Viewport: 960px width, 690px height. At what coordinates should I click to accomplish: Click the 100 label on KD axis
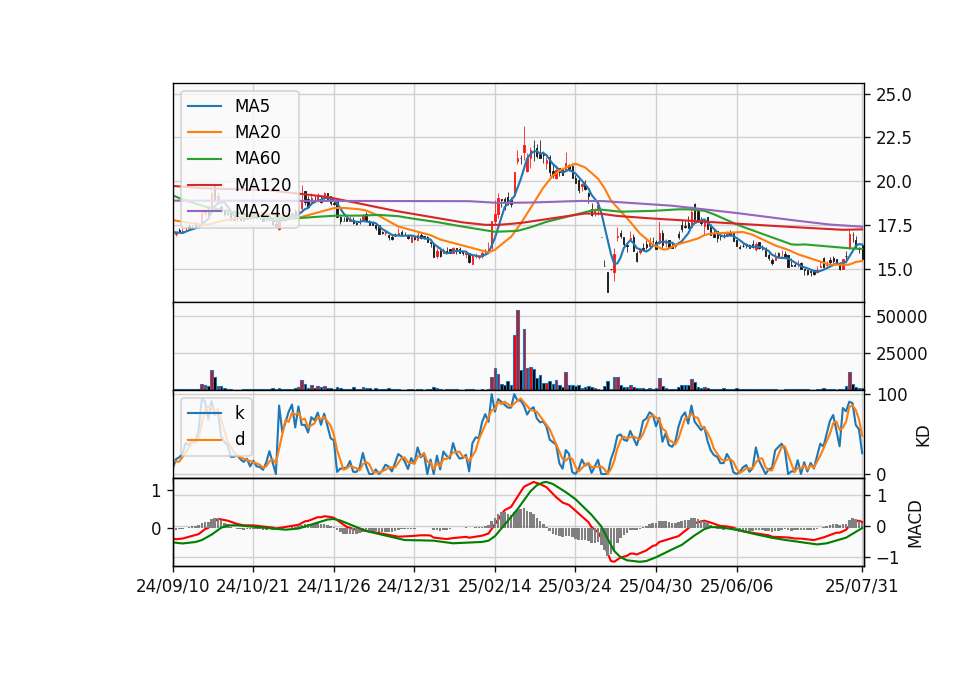click(892, 396)
